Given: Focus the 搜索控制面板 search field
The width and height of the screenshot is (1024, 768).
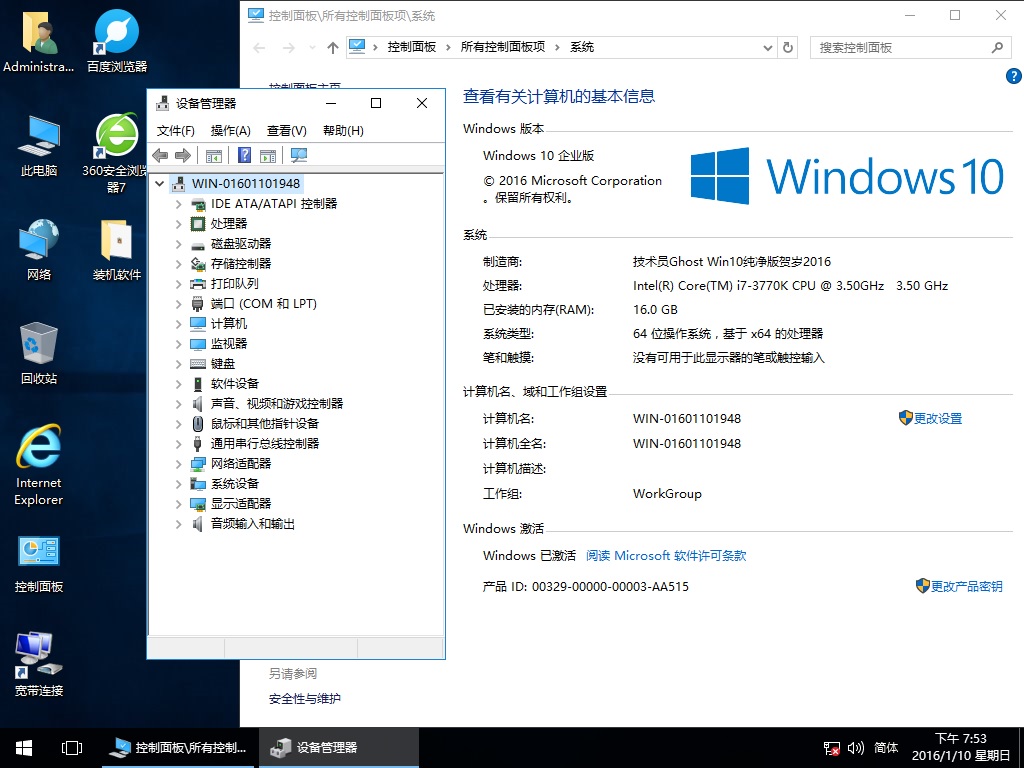Looking at the screenshot, I should (x=909, y=48).
